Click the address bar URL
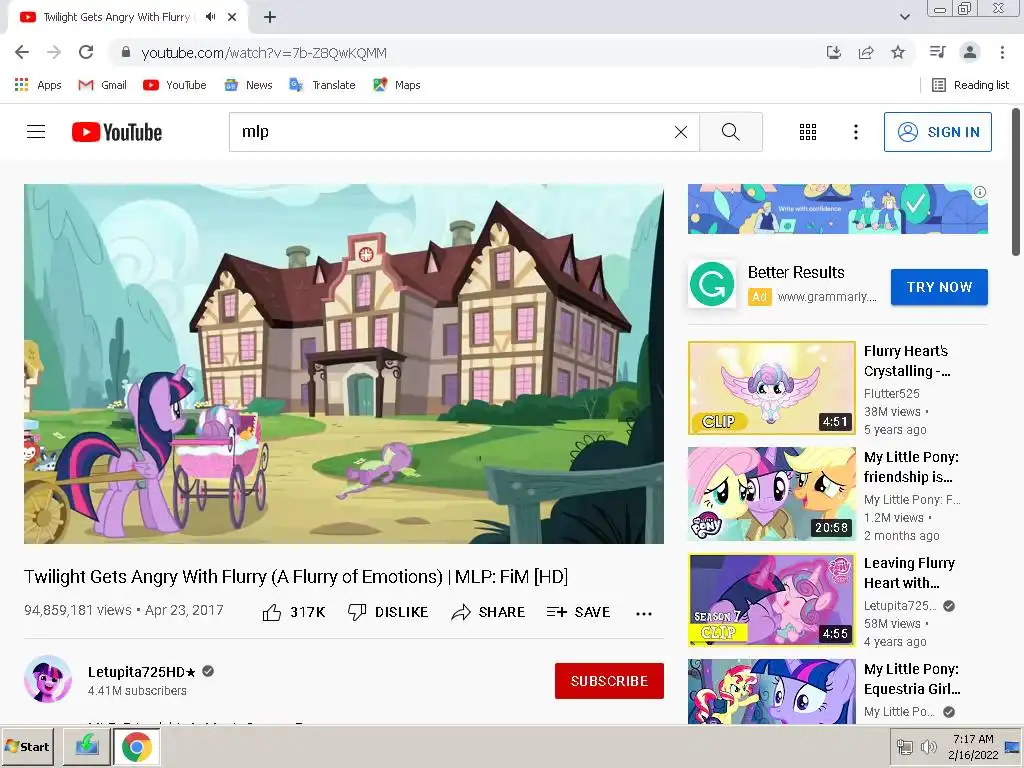This screenshot has height=768, width=1024. tap(264, 53)
